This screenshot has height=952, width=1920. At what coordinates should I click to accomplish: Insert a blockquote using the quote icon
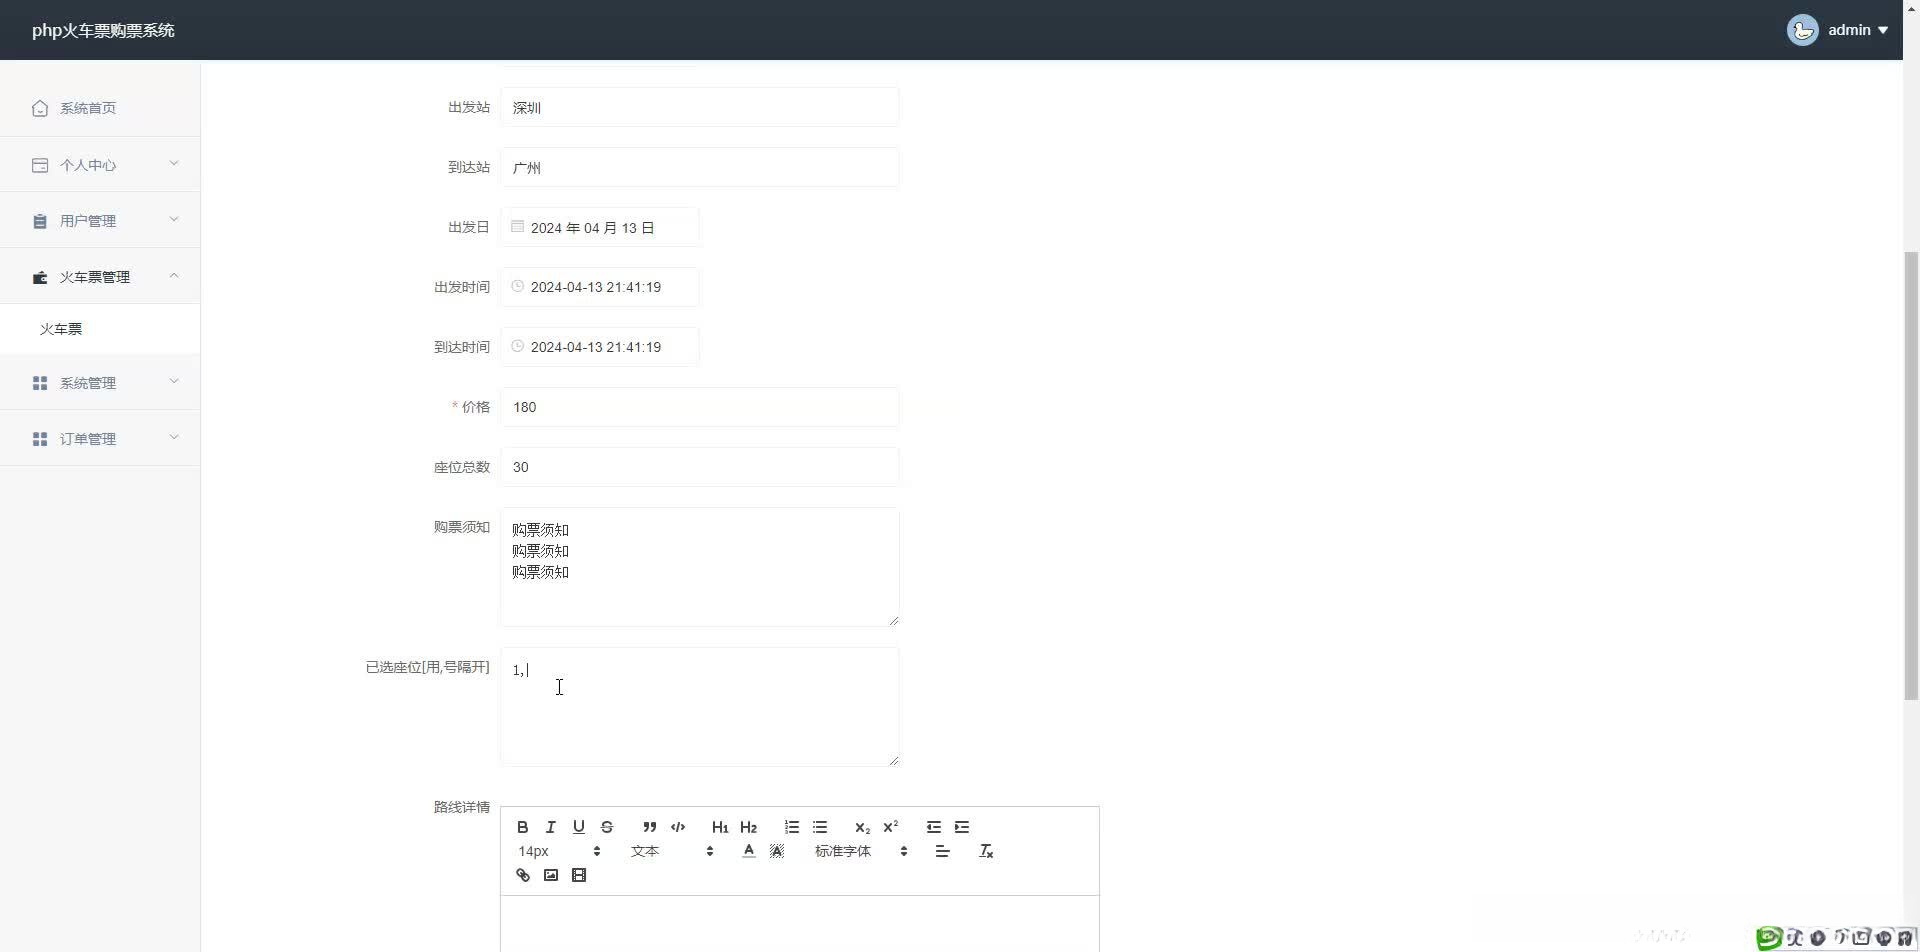(x=650, y=827)
